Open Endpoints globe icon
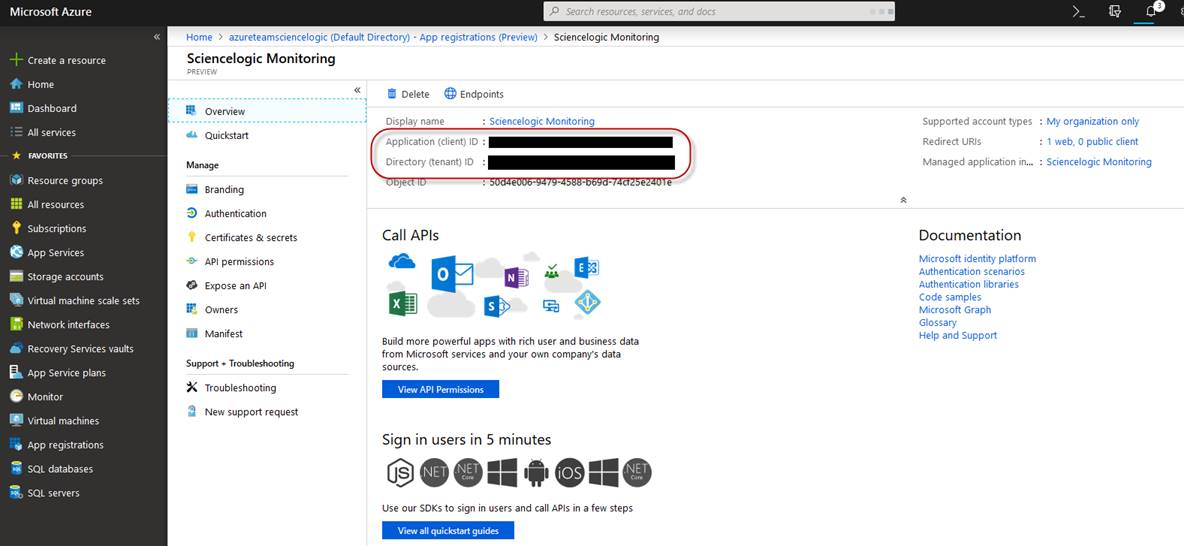The image size is (1184, 546). pos(450,94)
